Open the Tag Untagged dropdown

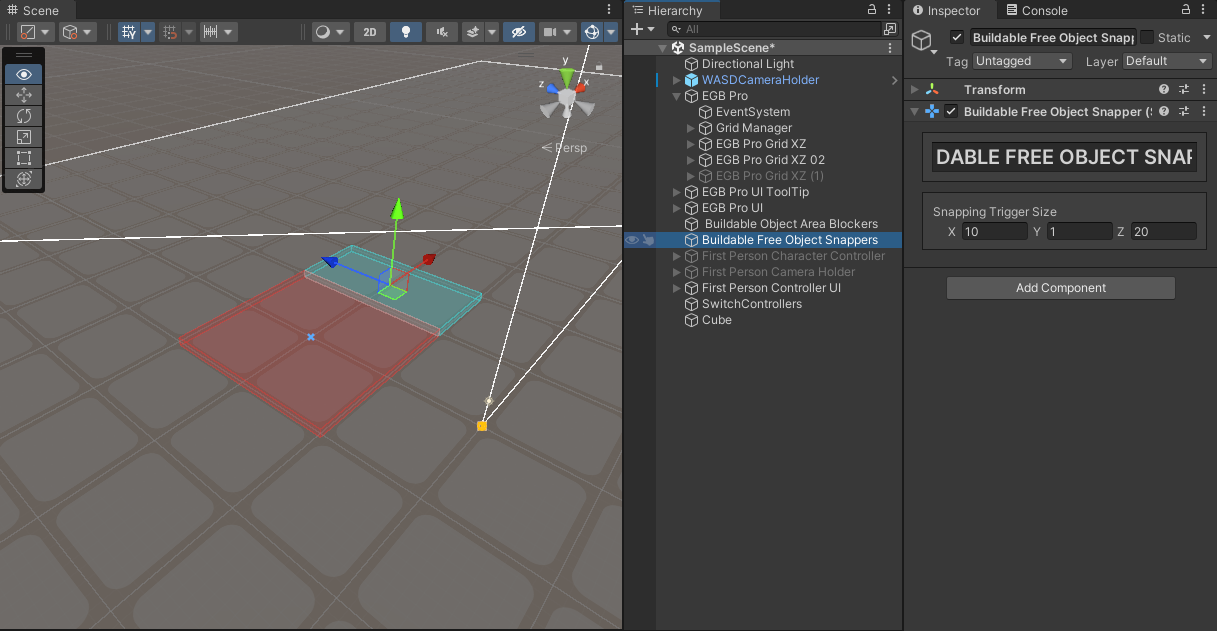pyautogui.click(x=1022, y=61)
